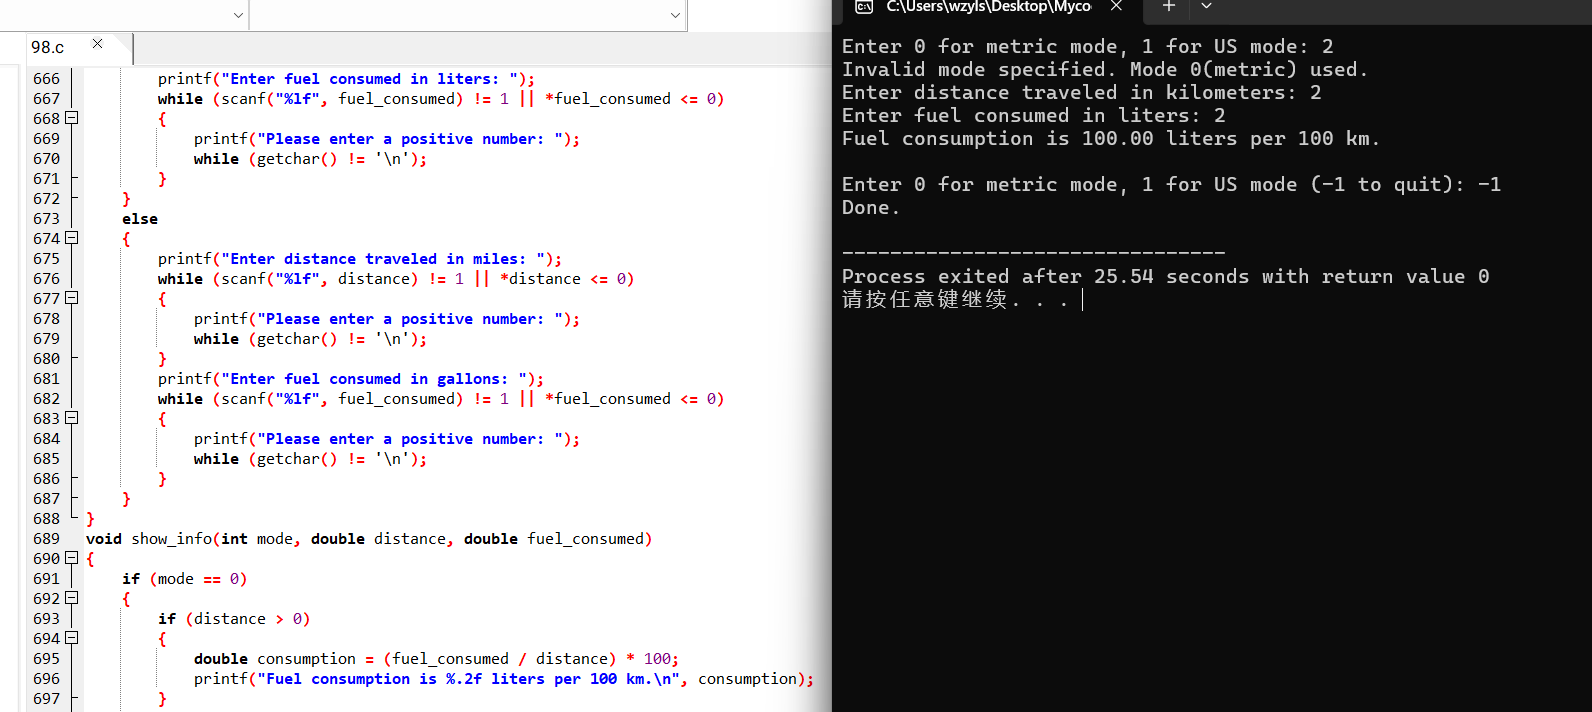Open the right combo box dropdown above editor
The height and width of the screenshot is (712, 1592).
(675, 15)
